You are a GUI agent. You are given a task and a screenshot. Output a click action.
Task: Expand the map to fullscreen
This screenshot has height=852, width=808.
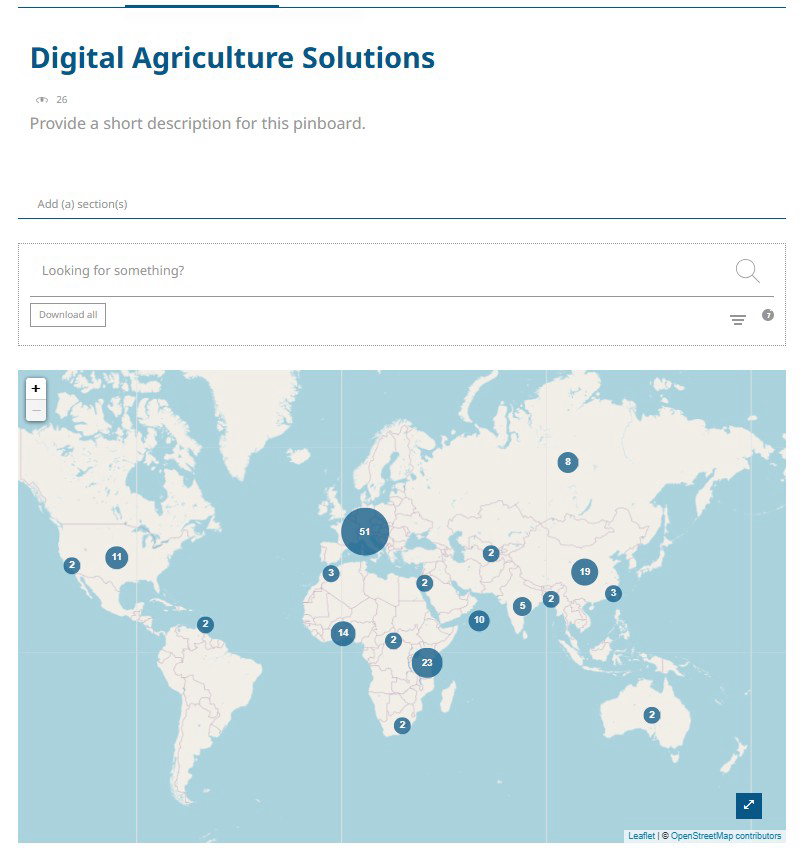pyautogui.click(x=749, y=805)
